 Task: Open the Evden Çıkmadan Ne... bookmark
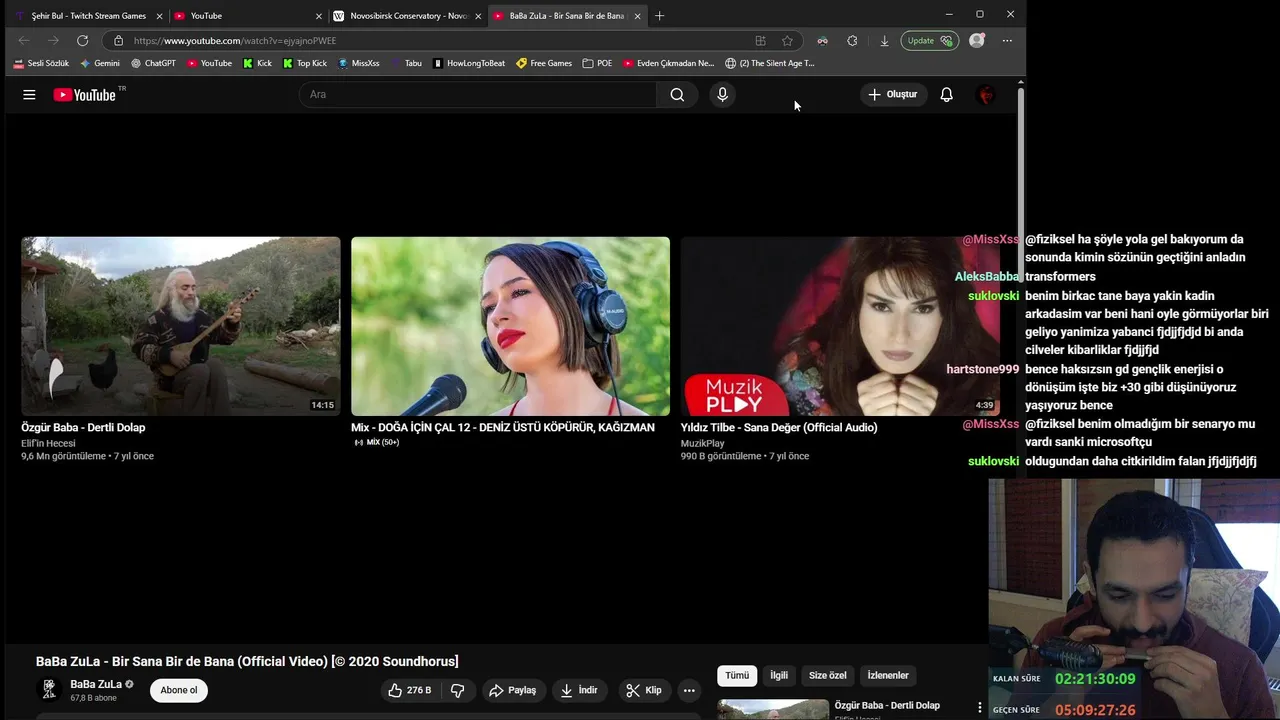pyautogui.click(x=669, y=63)
